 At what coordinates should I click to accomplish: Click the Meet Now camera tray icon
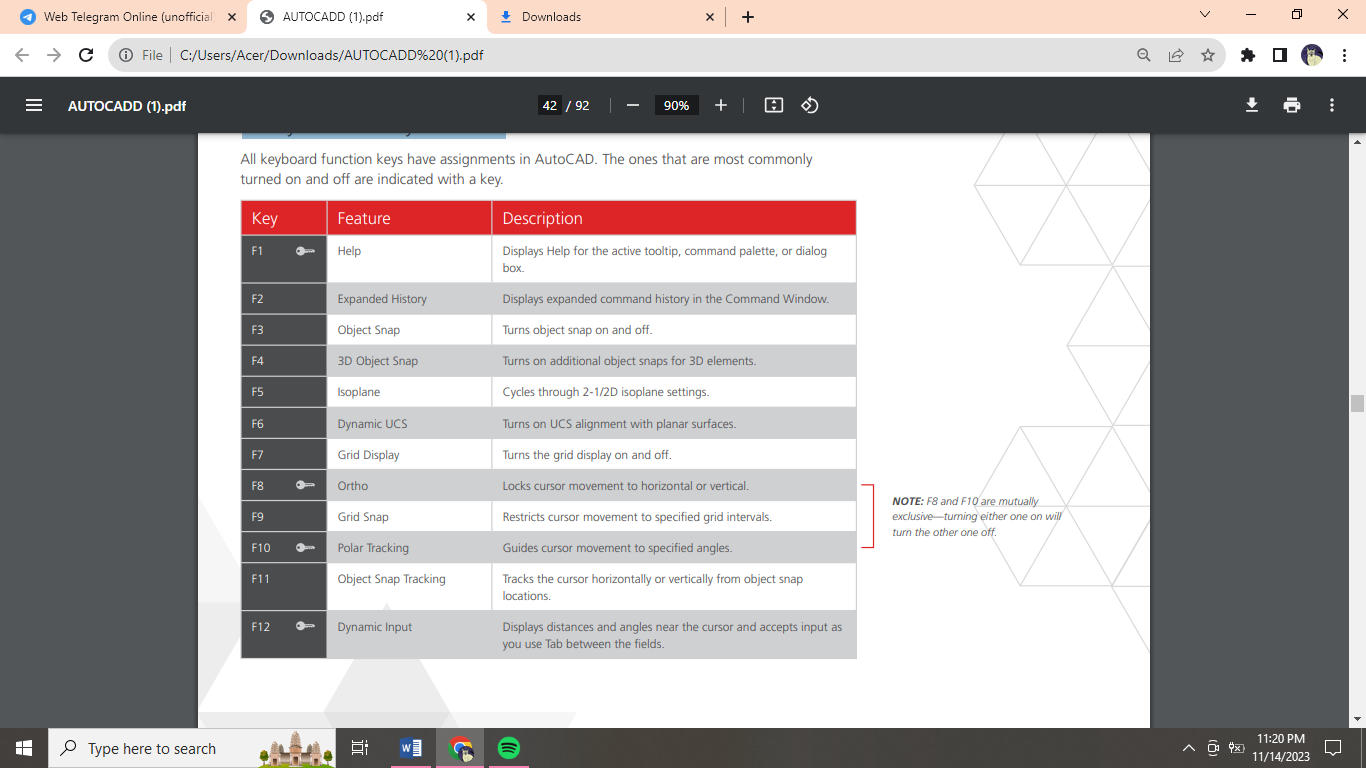[1213, 748]
